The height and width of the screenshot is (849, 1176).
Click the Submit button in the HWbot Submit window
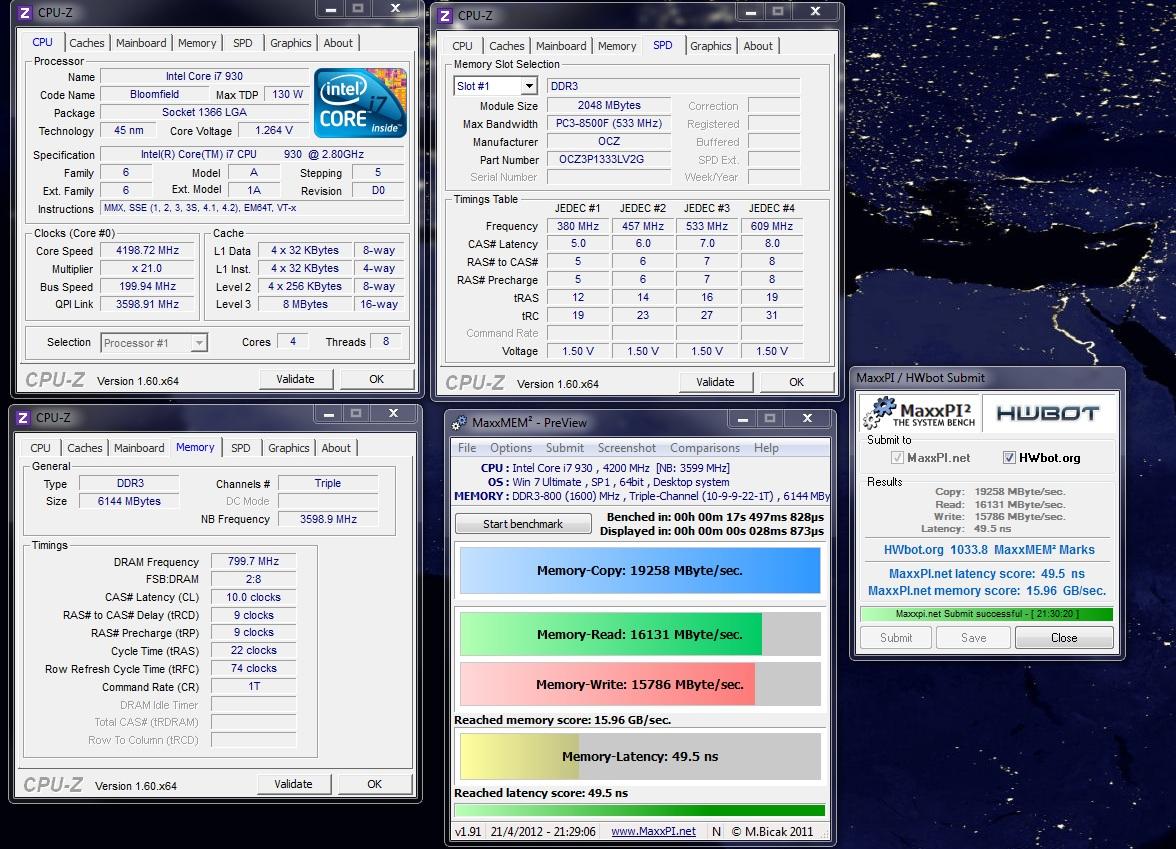[896, 638]
